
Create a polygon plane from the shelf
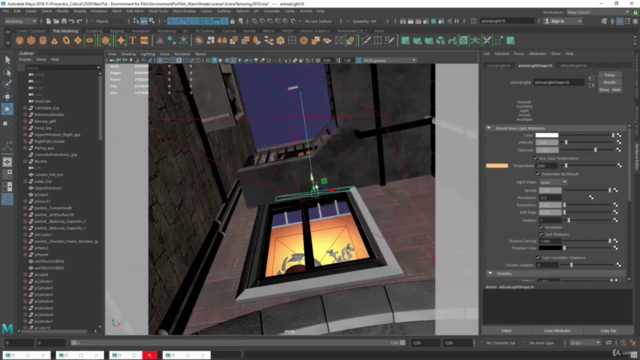pyautogui.click(x=78, y=40)
